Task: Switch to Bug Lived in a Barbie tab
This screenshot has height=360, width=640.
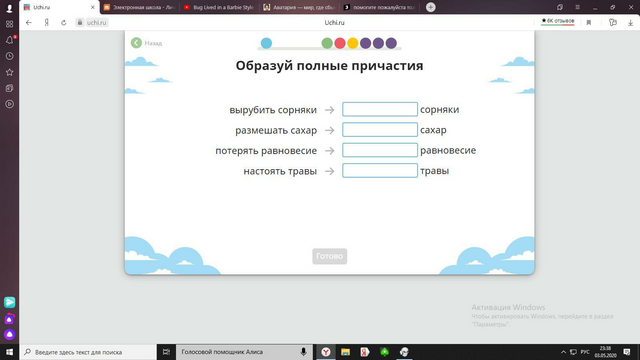Action: (219, 7)
